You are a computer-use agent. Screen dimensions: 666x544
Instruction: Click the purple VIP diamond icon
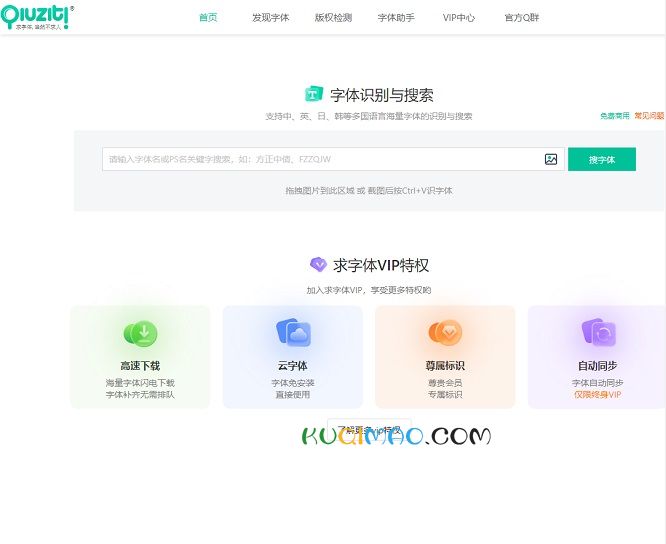[318, 264]
